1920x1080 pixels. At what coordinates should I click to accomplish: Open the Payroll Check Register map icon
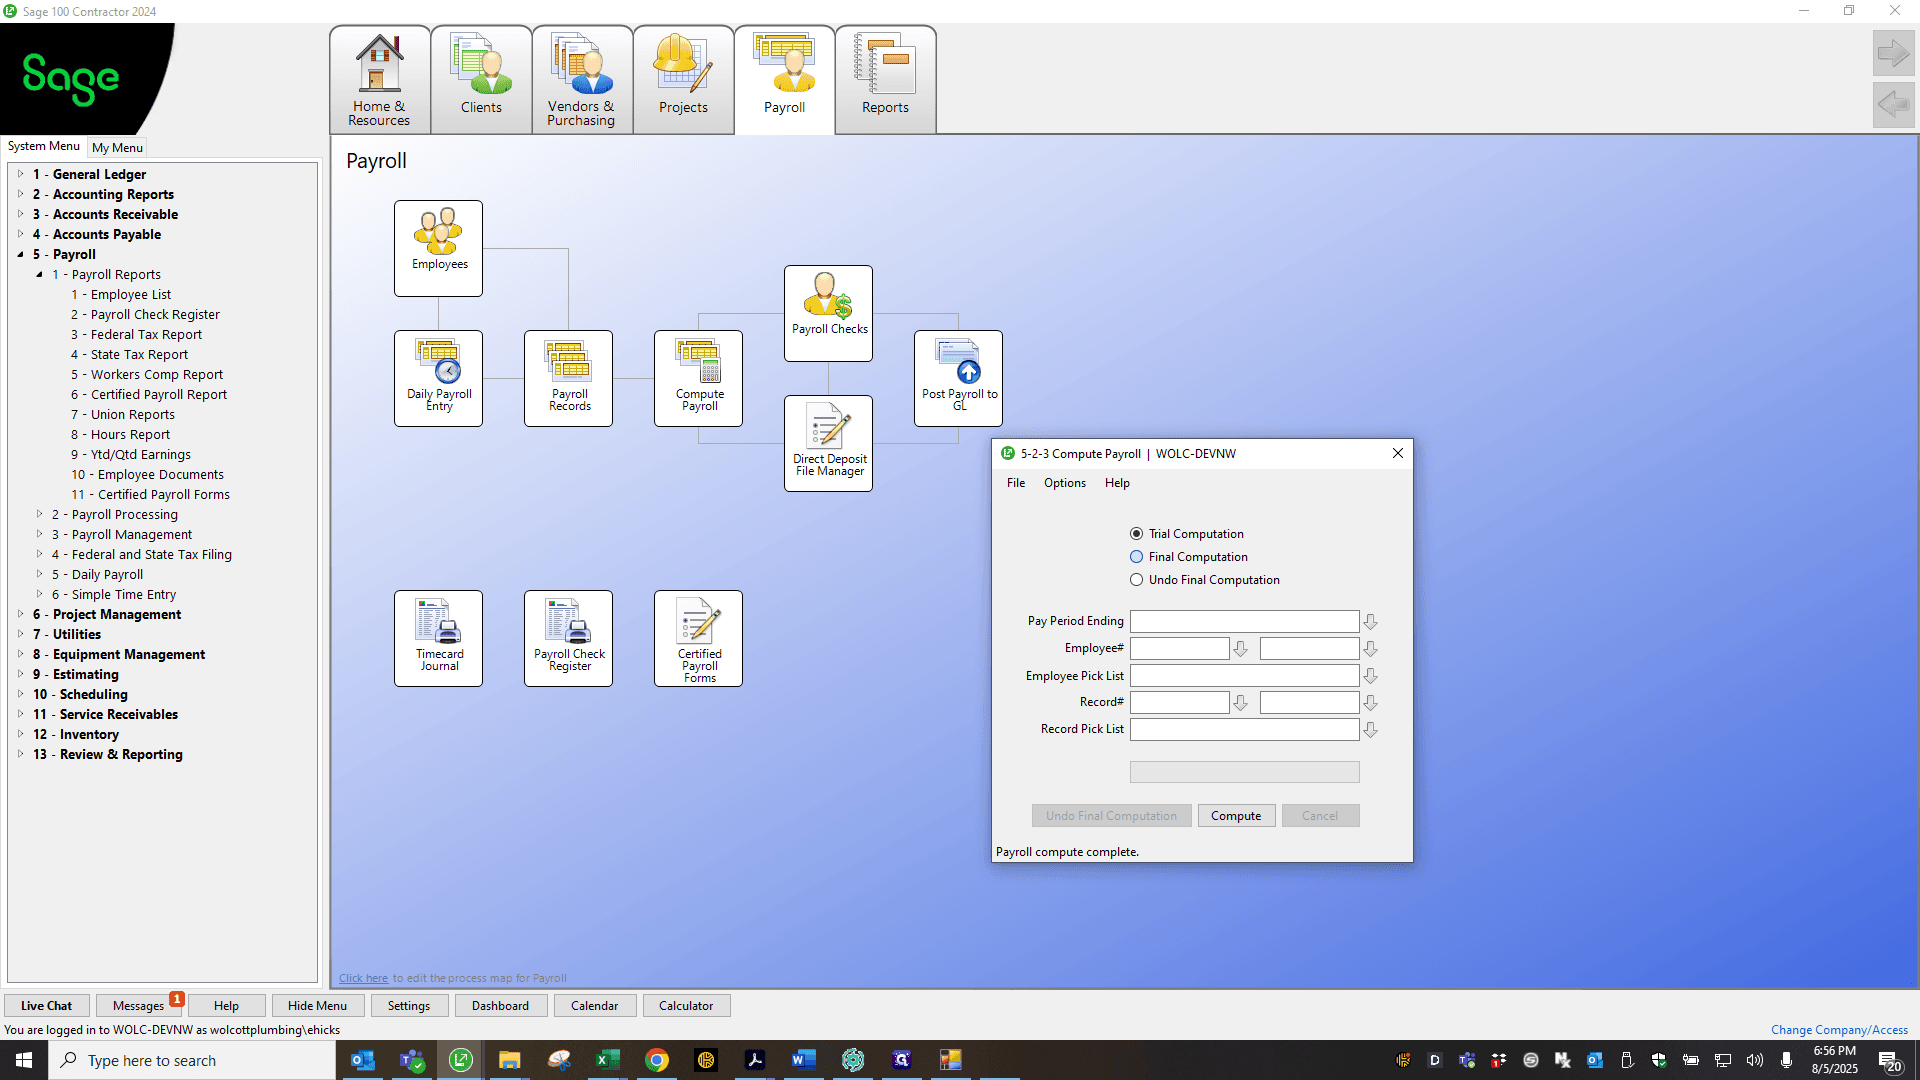coord(568,638)
